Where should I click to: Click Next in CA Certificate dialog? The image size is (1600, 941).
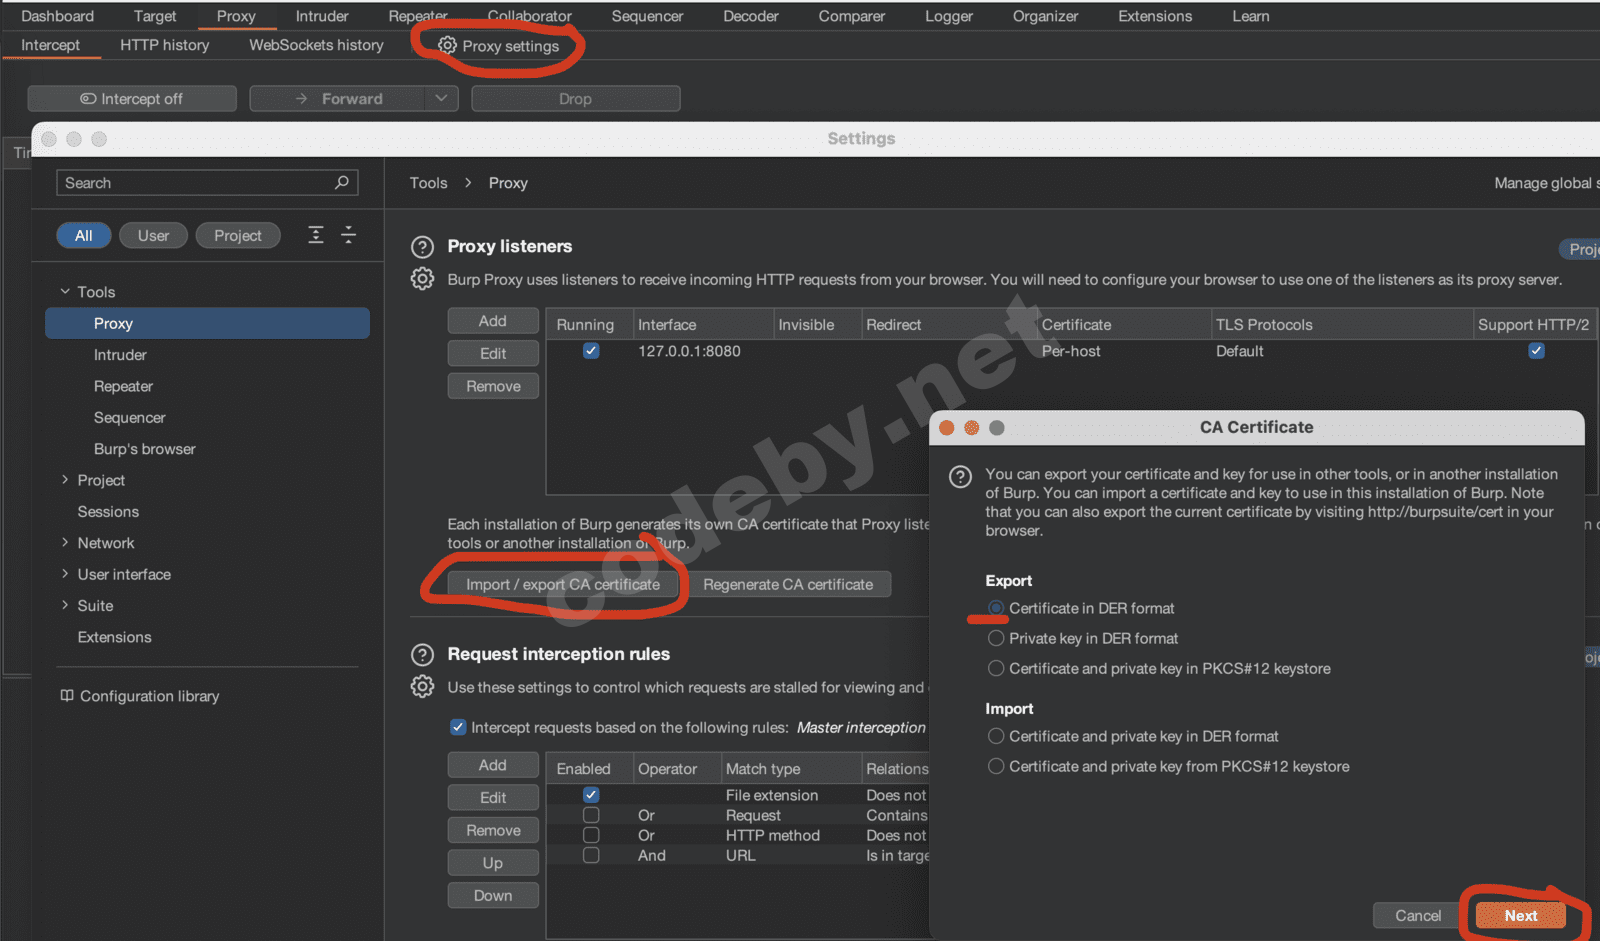click(x=1520, y=915)
